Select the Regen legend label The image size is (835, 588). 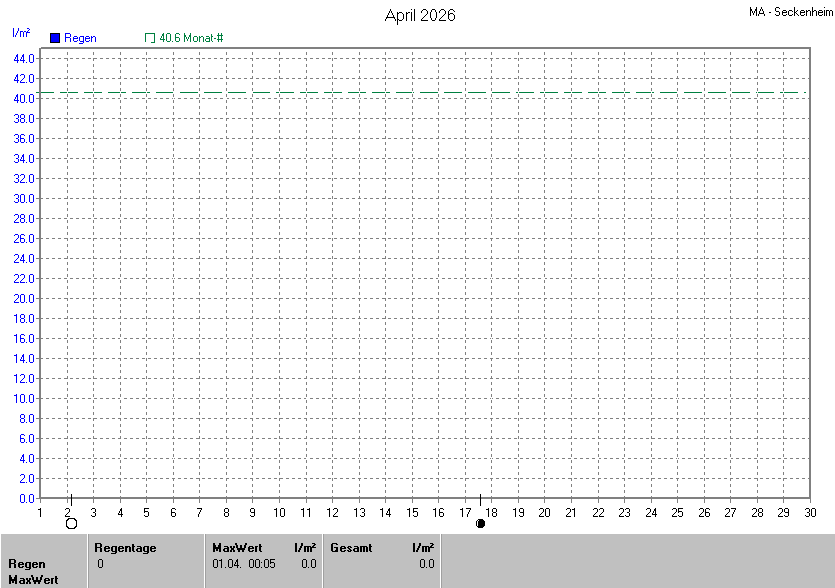pos(80,38)
